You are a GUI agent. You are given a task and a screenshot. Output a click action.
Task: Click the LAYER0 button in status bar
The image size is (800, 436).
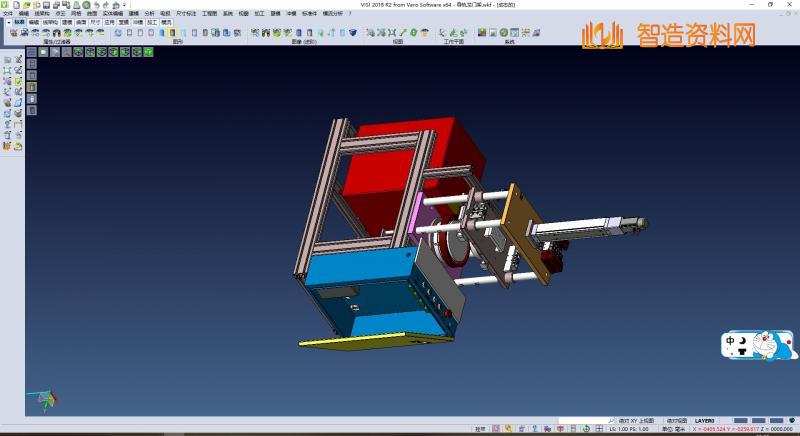[706, 421]
